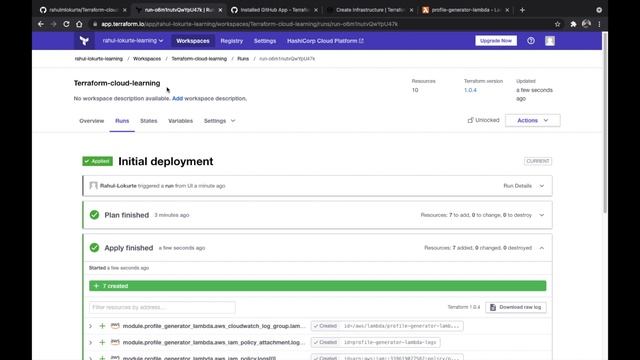Screen dimensions: 640x360
Task: Switch to the profile-generator-lambda browser tab
Action: [x=465, y=10]
